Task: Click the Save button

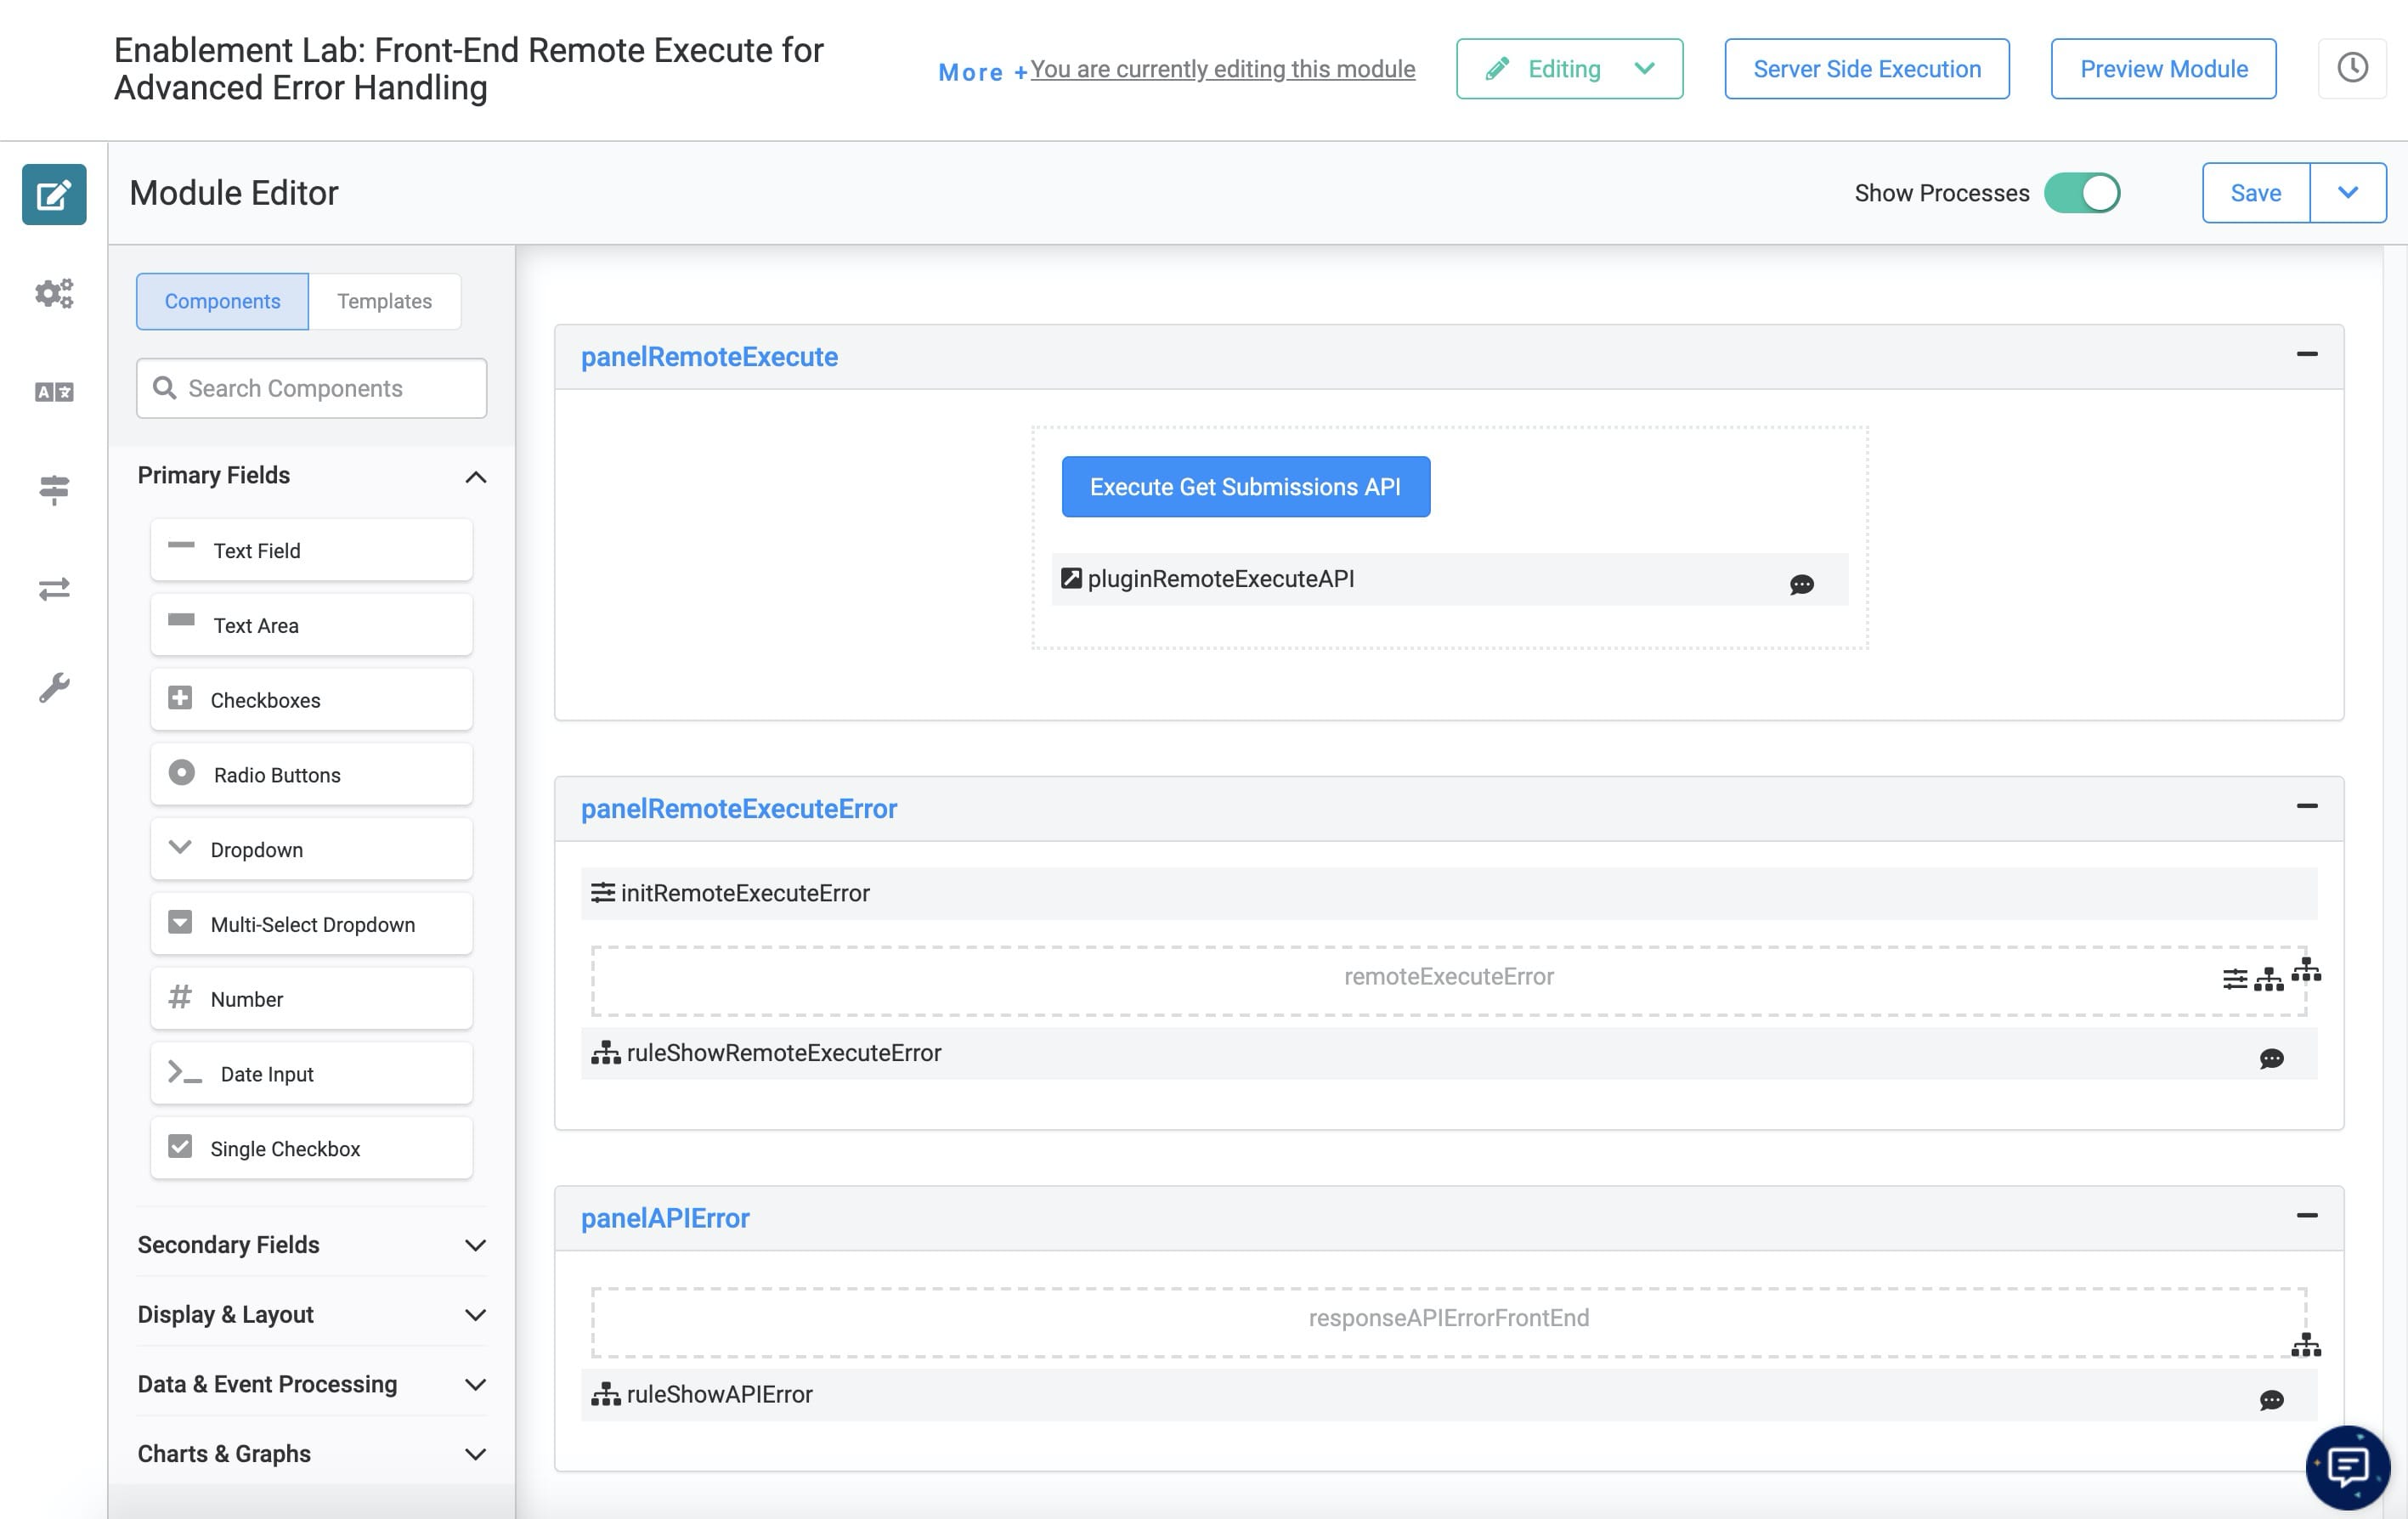Action: (x=2255, y=193)
